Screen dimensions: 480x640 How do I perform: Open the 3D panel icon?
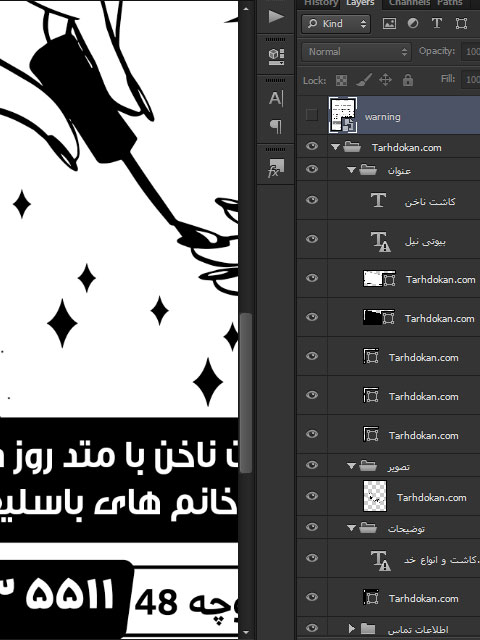point(276,56)
